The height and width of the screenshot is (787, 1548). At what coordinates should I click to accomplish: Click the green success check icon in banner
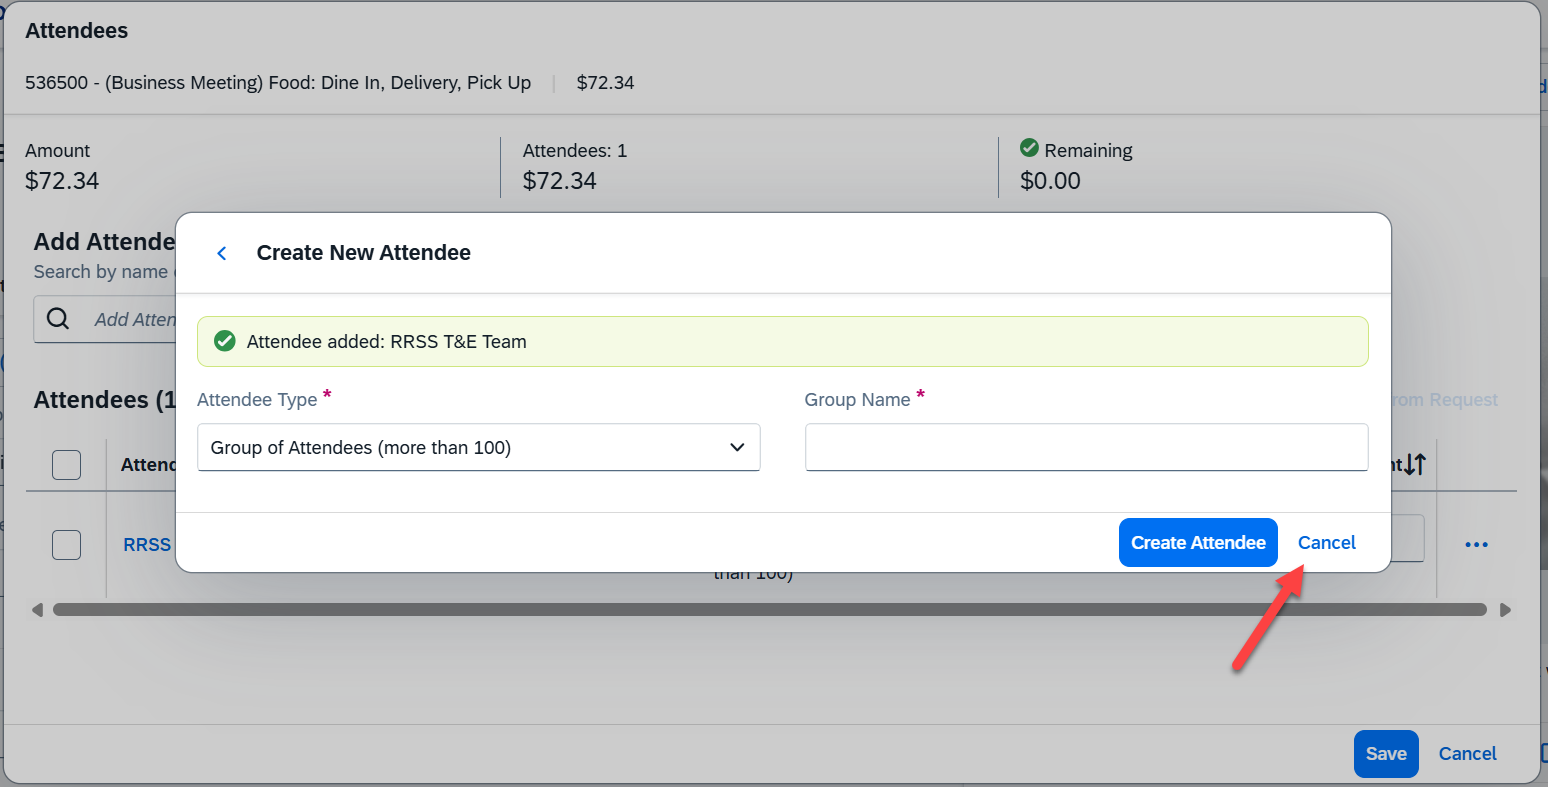225,341
